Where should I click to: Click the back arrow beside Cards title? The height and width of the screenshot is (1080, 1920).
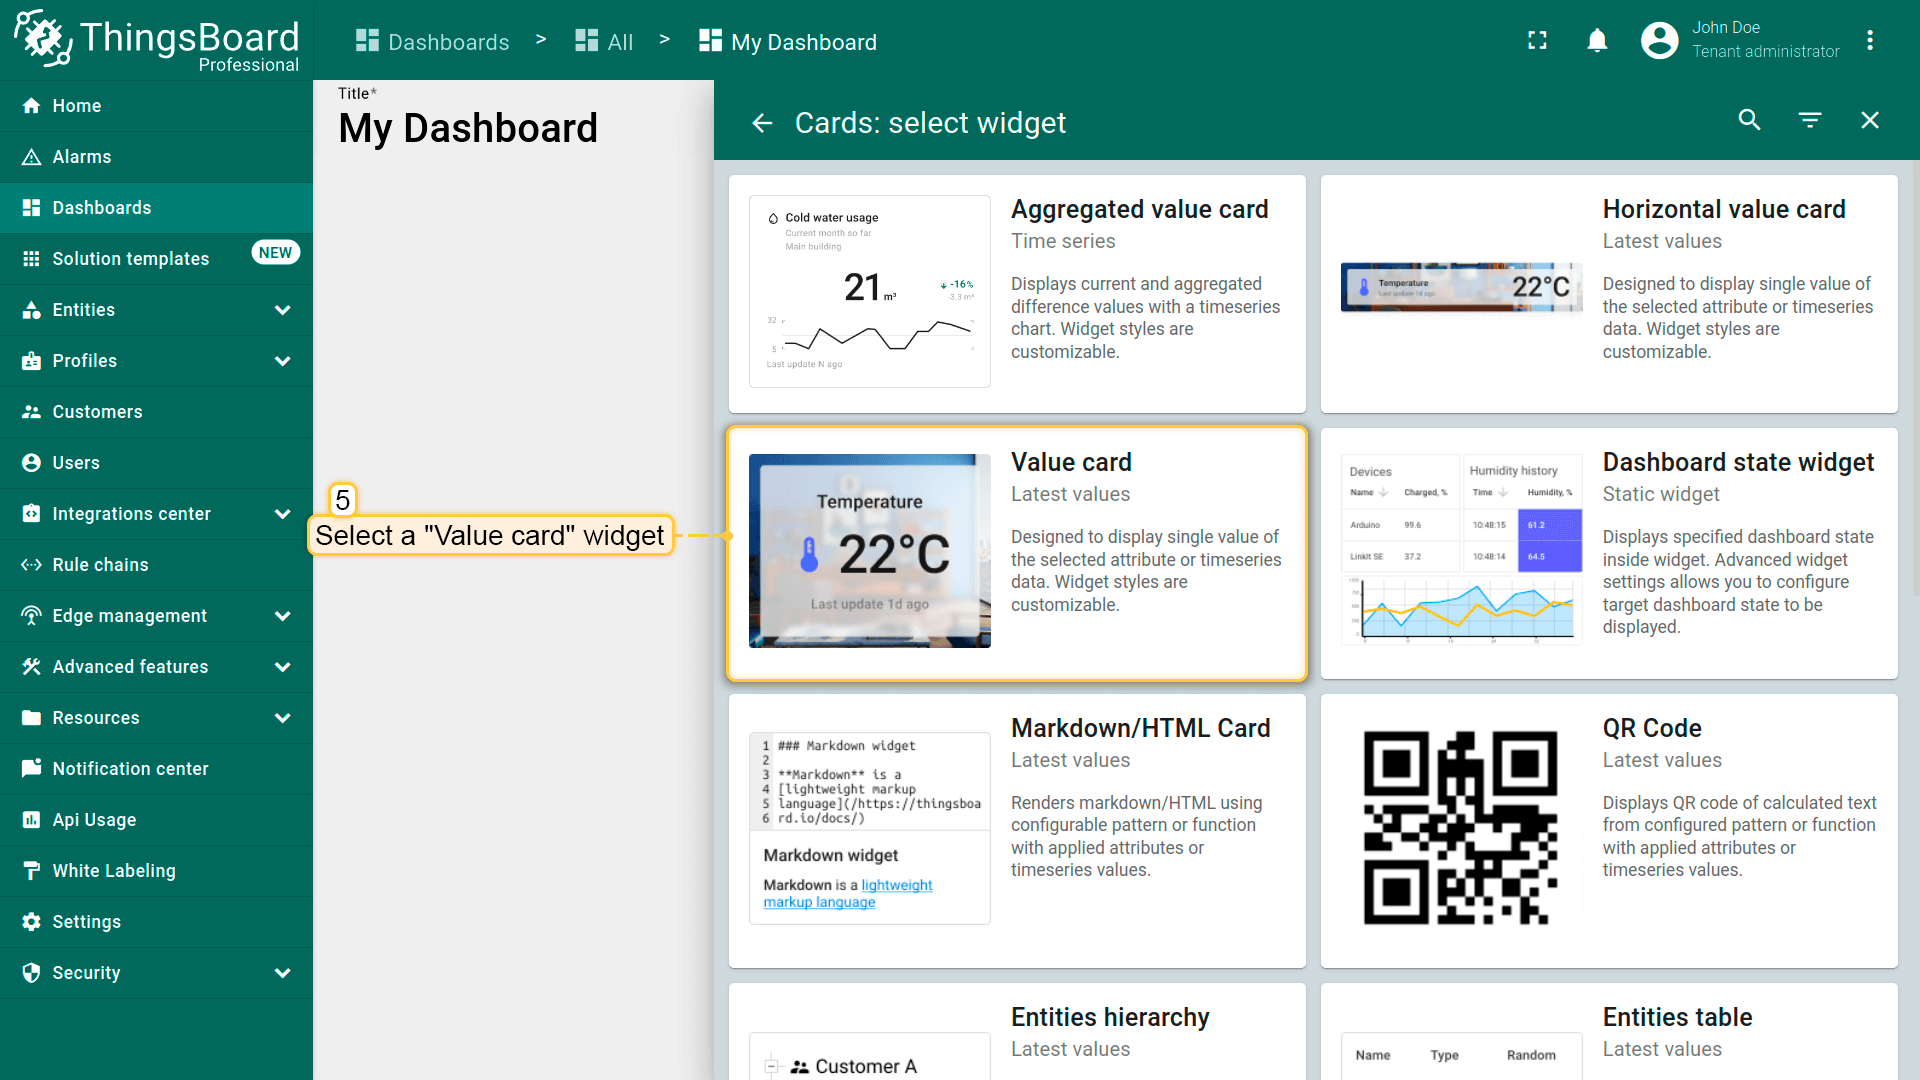762,123
